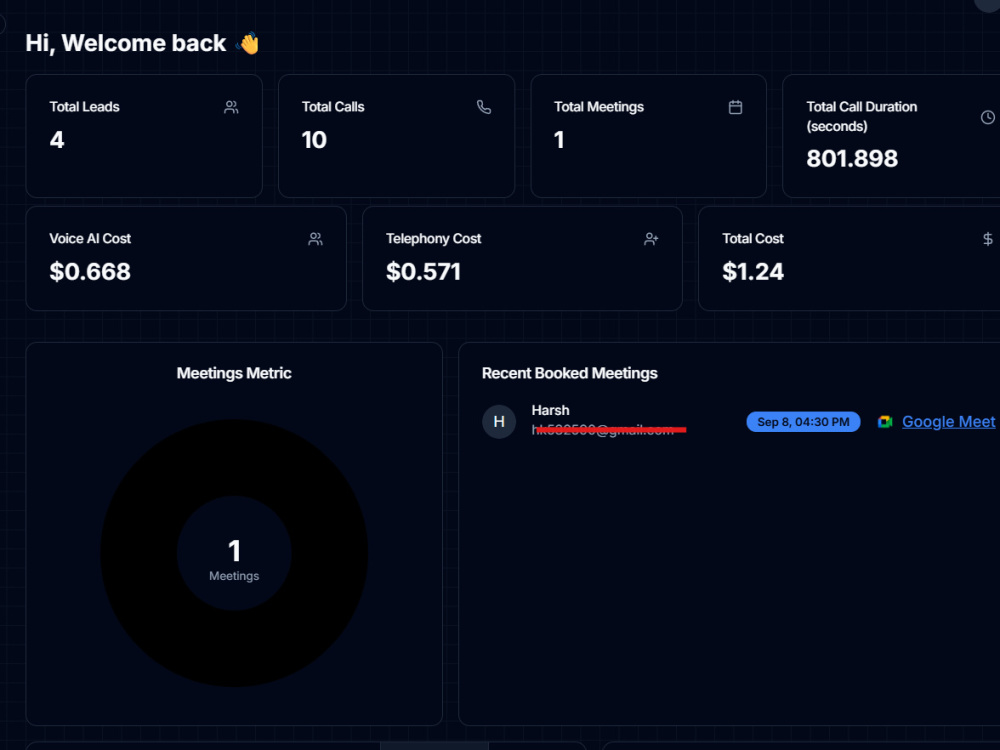The width and height of the screenshot is (1000, 750).
Task: Click the calendar icon in Total Meetings card
Action: (x=735, y=107)
